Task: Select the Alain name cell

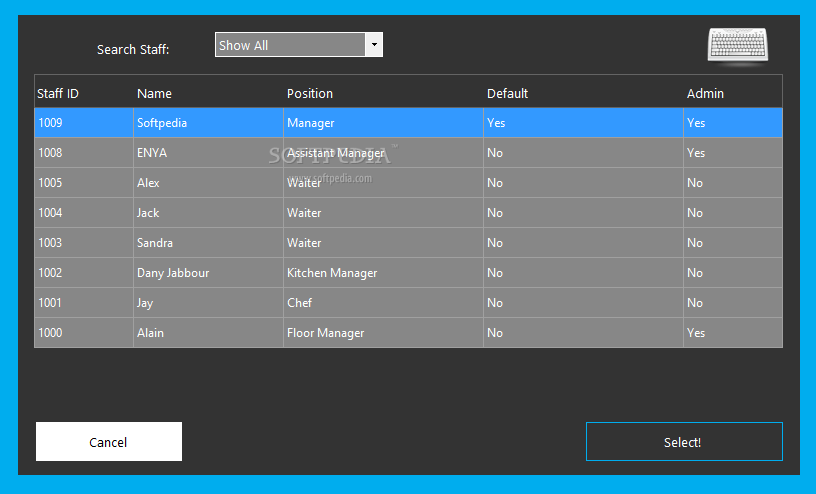Action: click(x=208, y=333)
